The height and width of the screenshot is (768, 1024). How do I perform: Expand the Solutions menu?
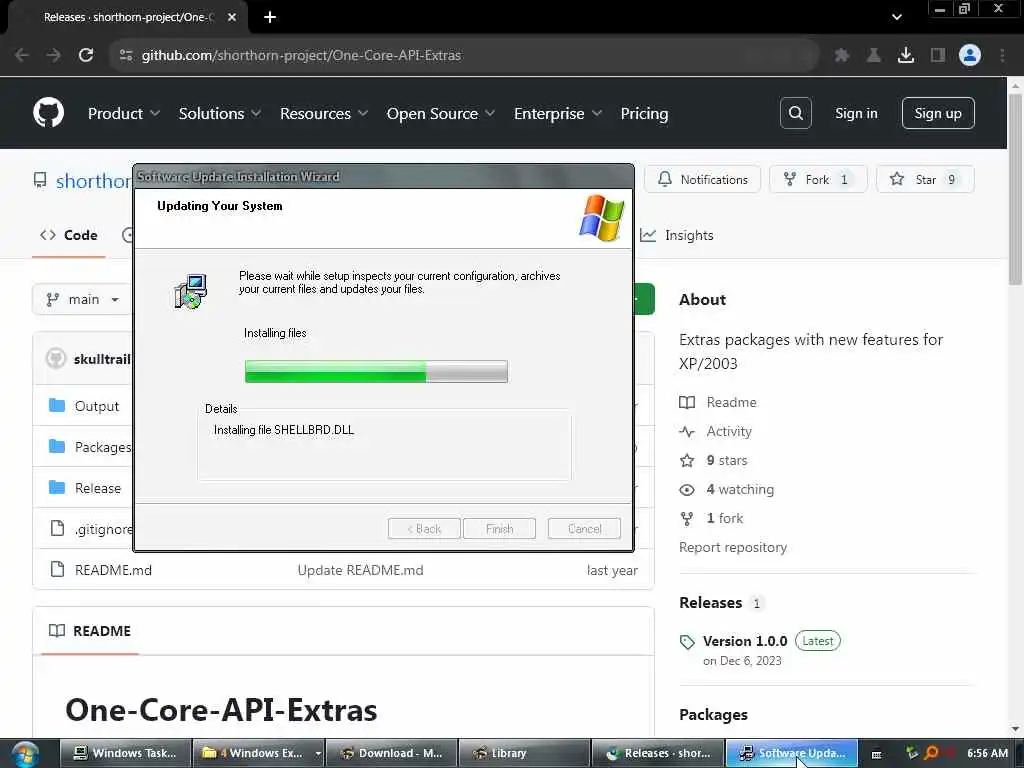(x=220, y=113)
